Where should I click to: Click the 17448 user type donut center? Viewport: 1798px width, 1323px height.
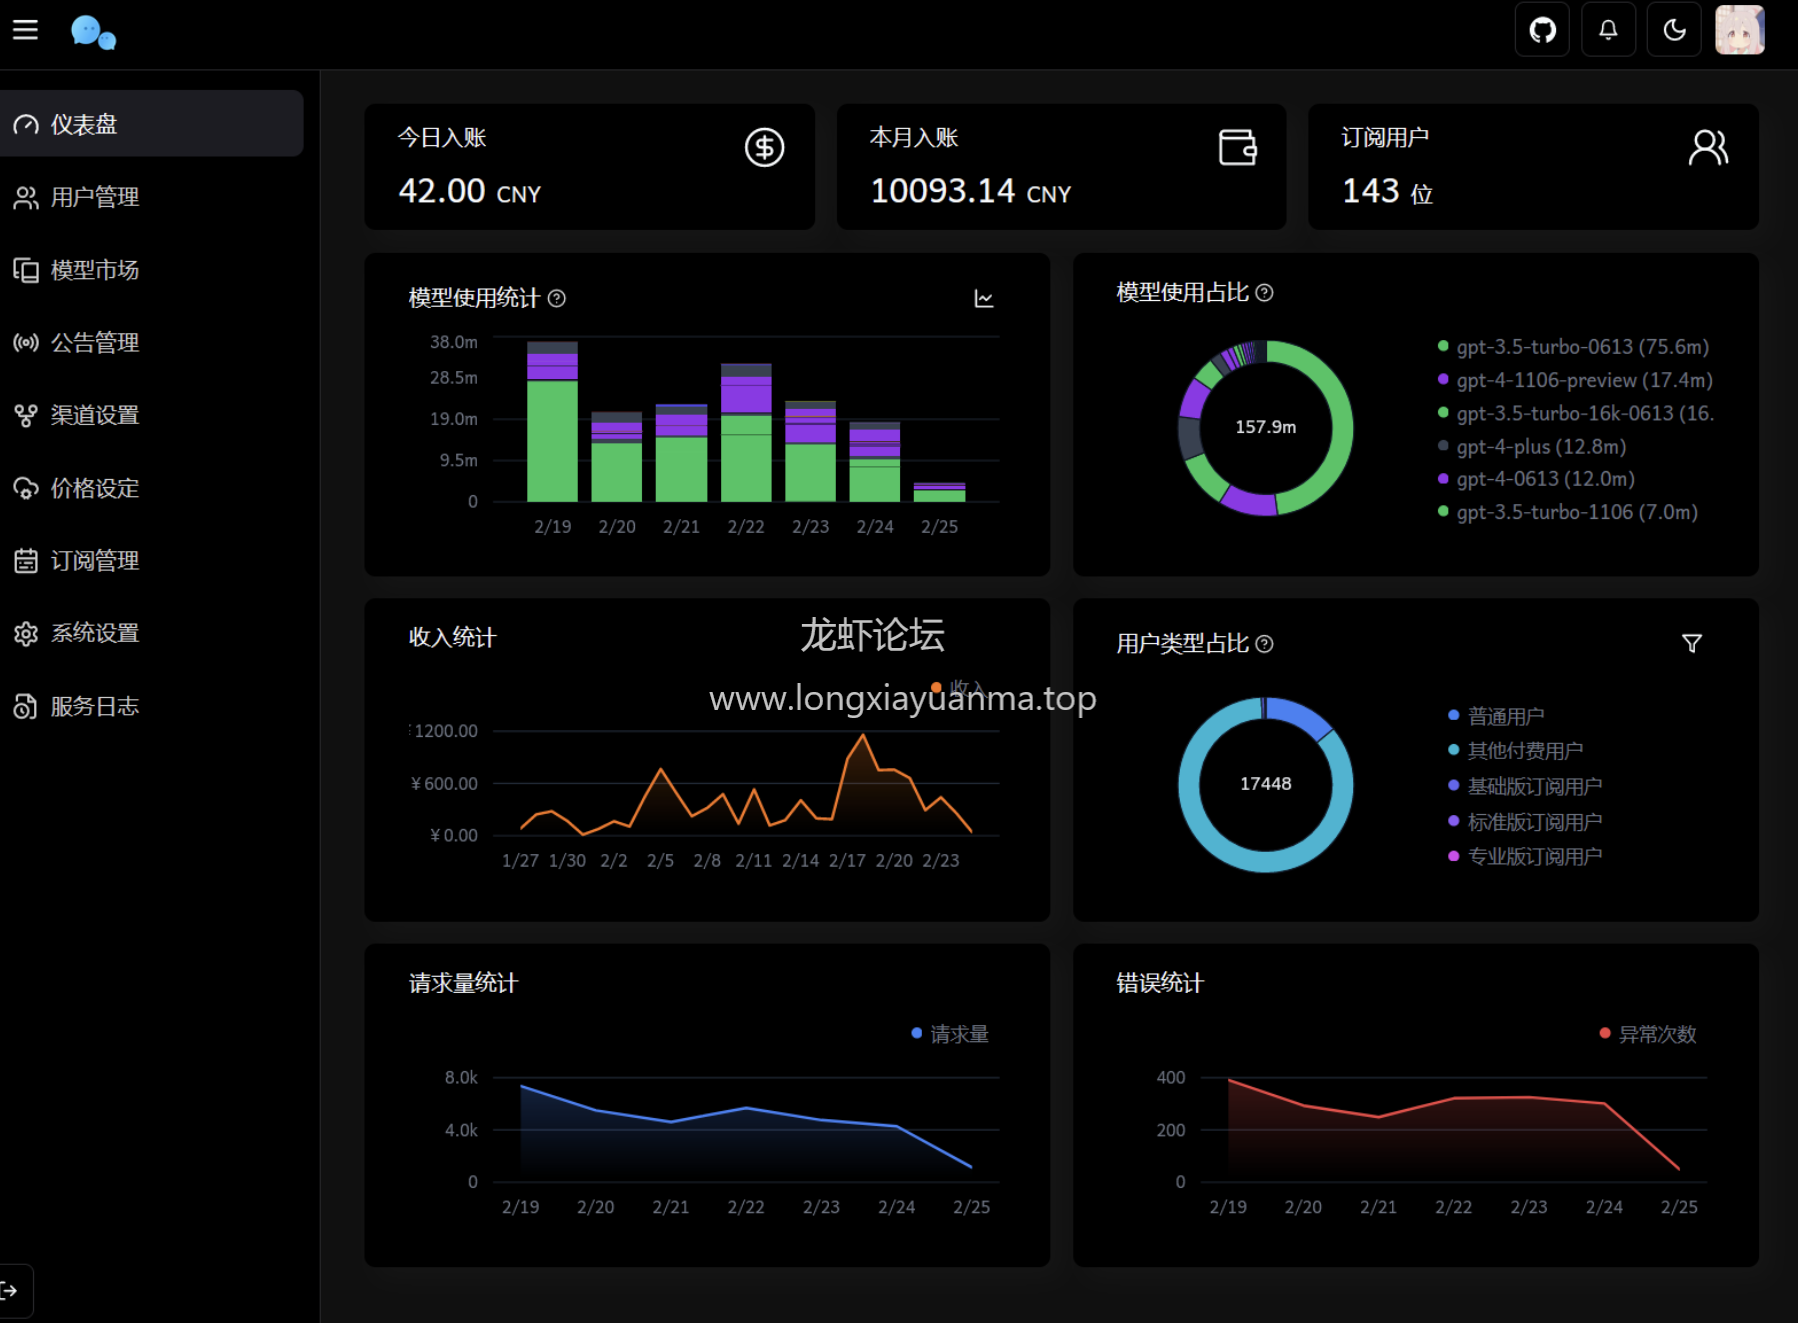(x=1265, y=784)
